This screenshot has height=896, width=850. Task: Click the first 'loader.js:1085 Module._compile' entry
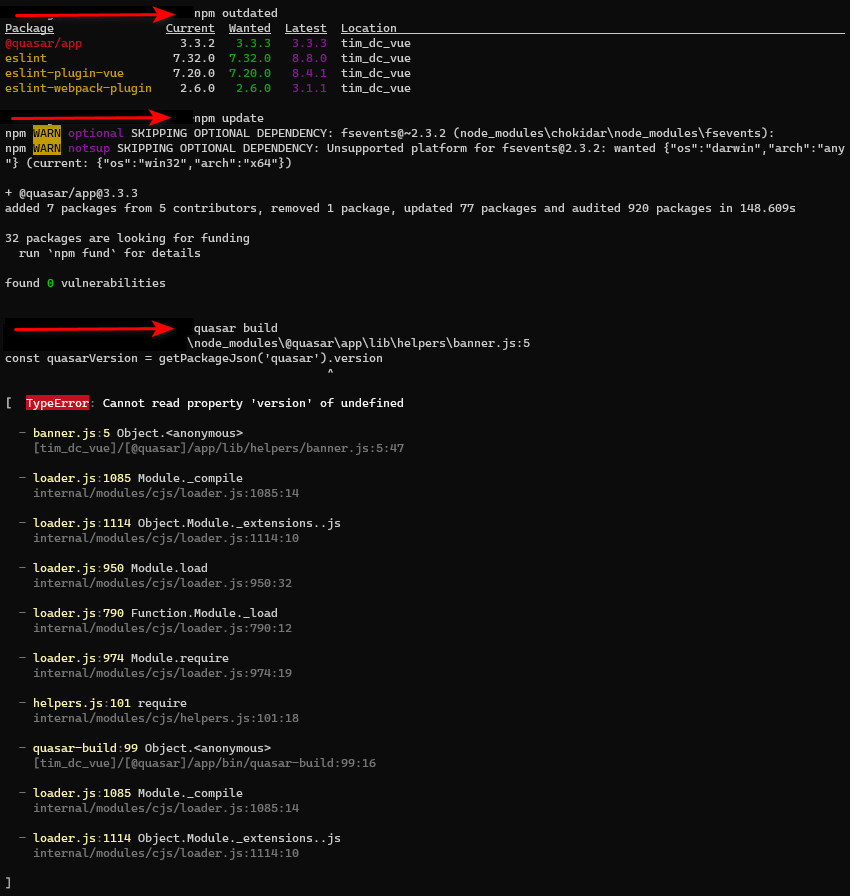pos(138,478)
